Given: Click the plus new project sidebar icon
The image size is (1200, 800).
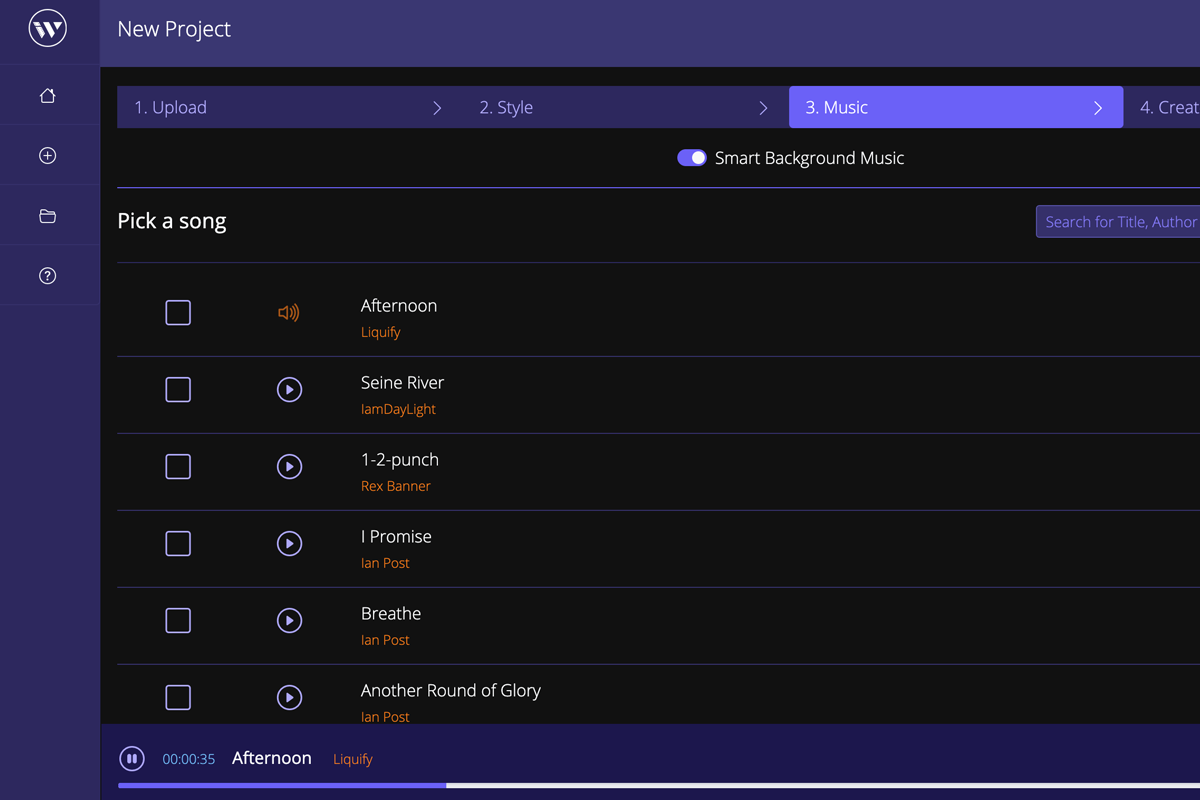Looking at the screenshot, I should pos(47,156).
